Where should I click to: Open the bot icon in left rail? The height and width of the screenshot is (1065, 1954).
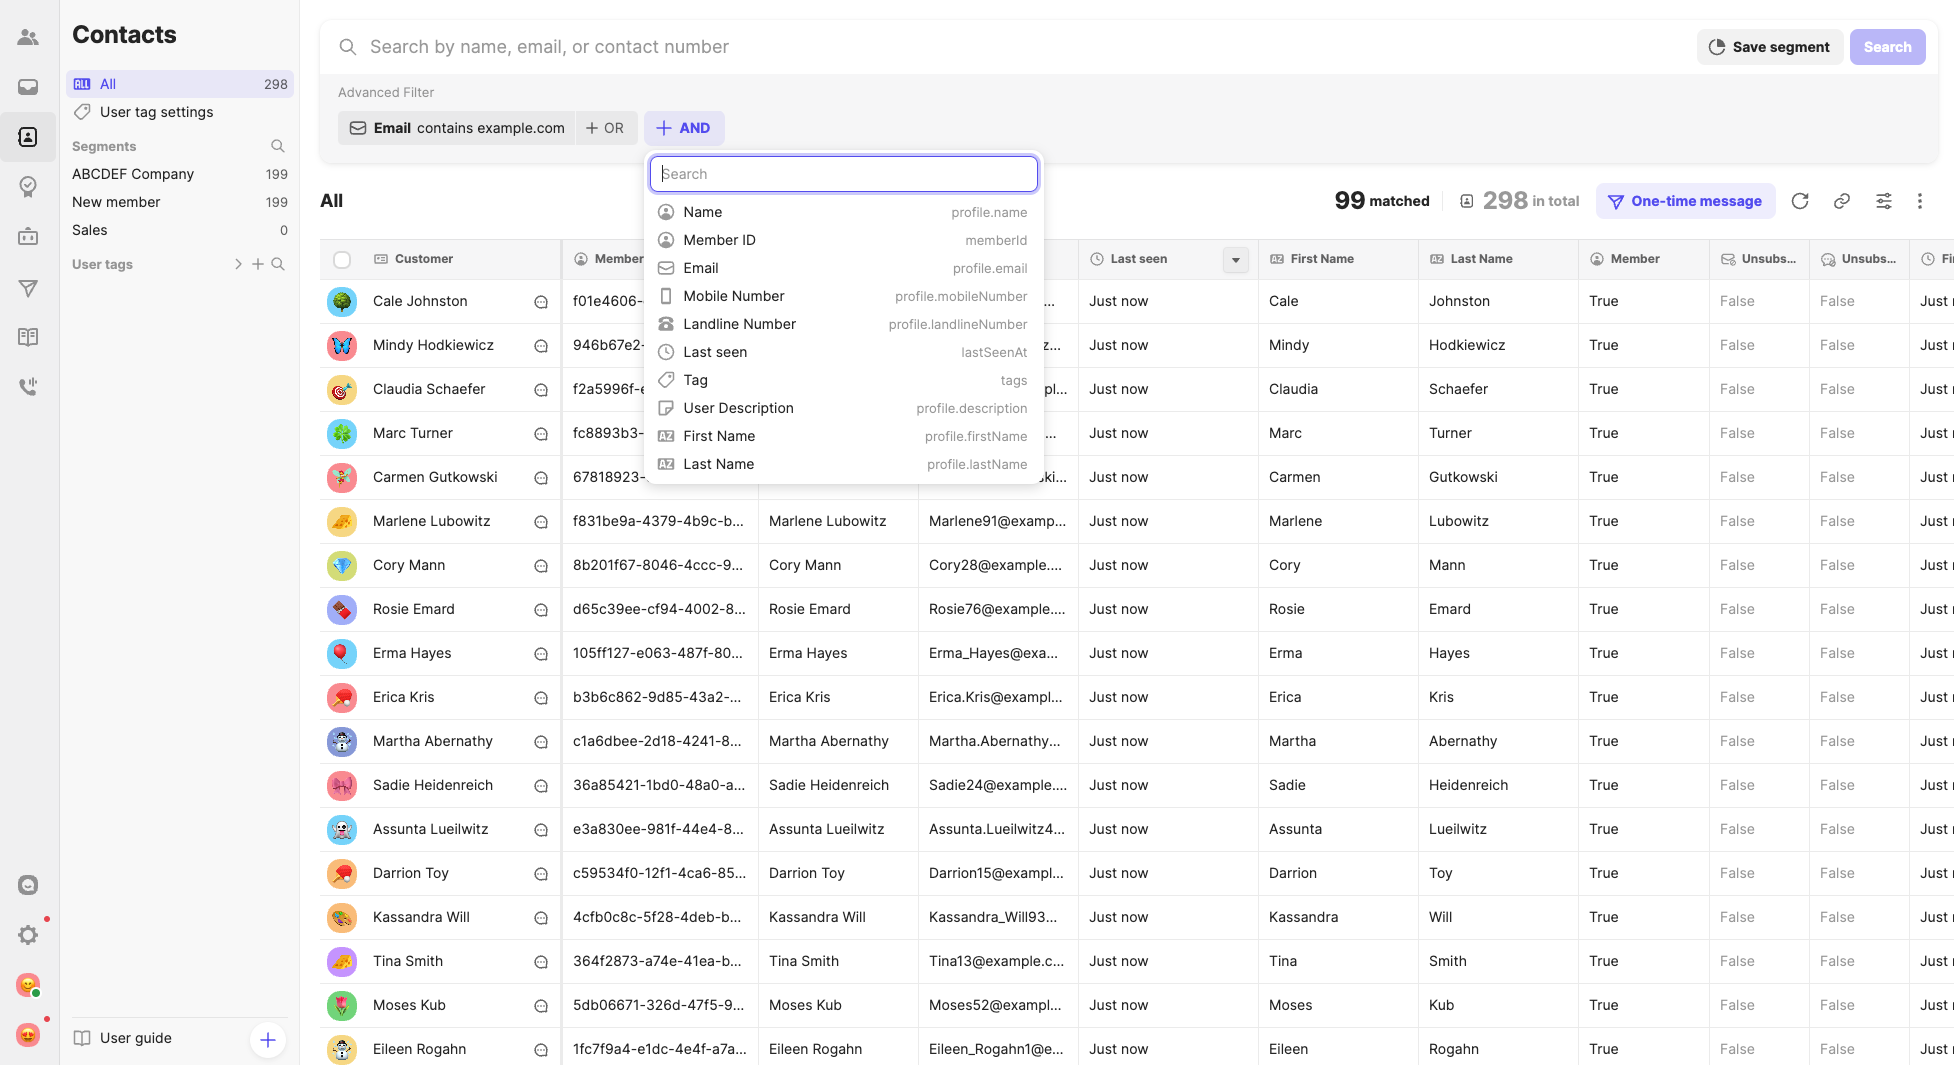click(28, 237)
